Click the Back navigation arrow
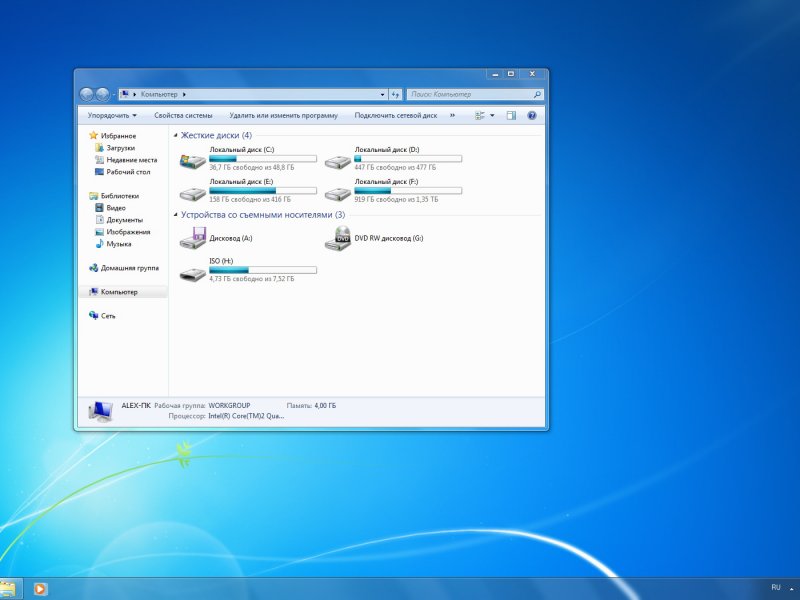This screenshot has height=600, width=800. coord(87,94)
